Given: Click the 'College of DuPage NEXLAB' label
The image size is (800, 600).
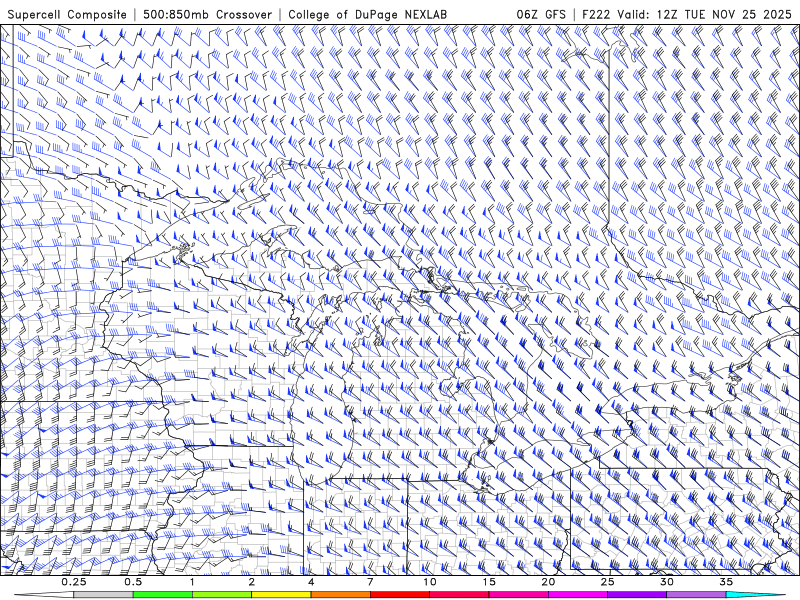Looking at the screenshot, I should click(367, 14).
